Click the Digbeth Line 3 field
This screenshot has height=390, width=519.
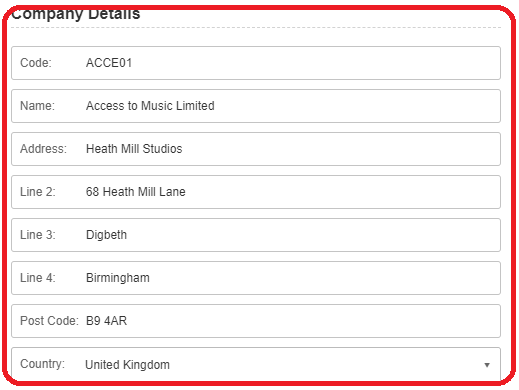tap(256, 235)
